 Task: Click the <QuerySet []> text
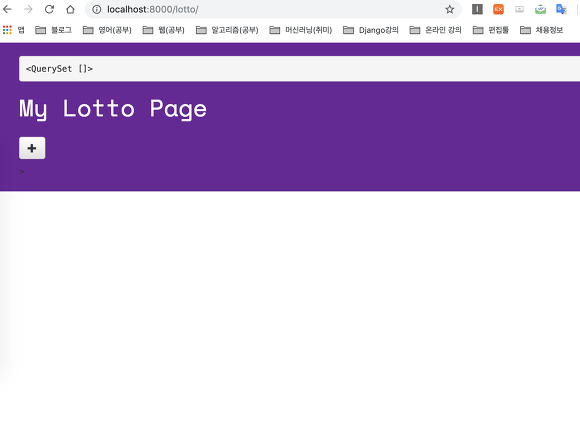59,69
